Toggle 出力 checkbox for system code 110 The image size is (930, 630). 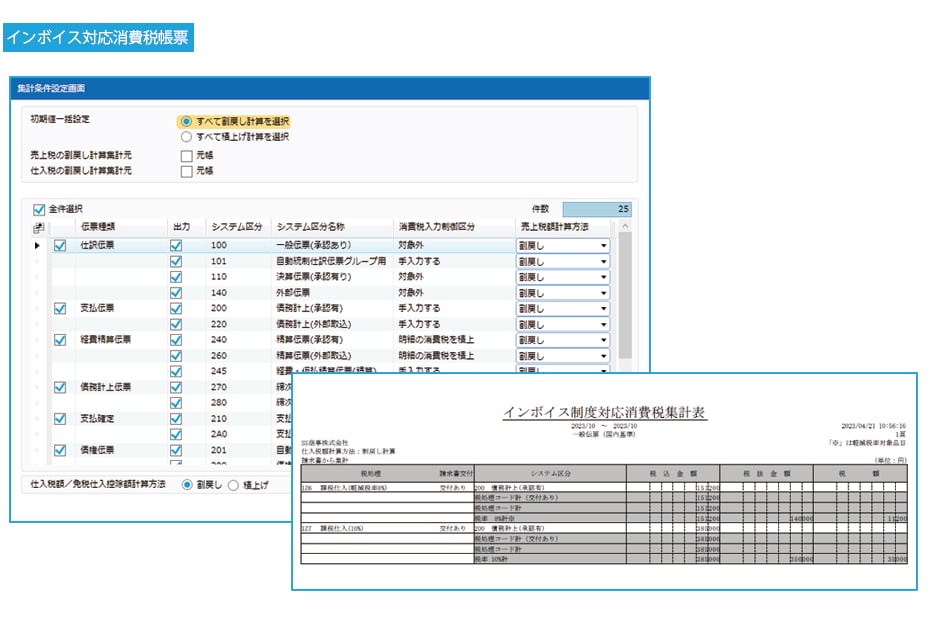pos(176,277)
